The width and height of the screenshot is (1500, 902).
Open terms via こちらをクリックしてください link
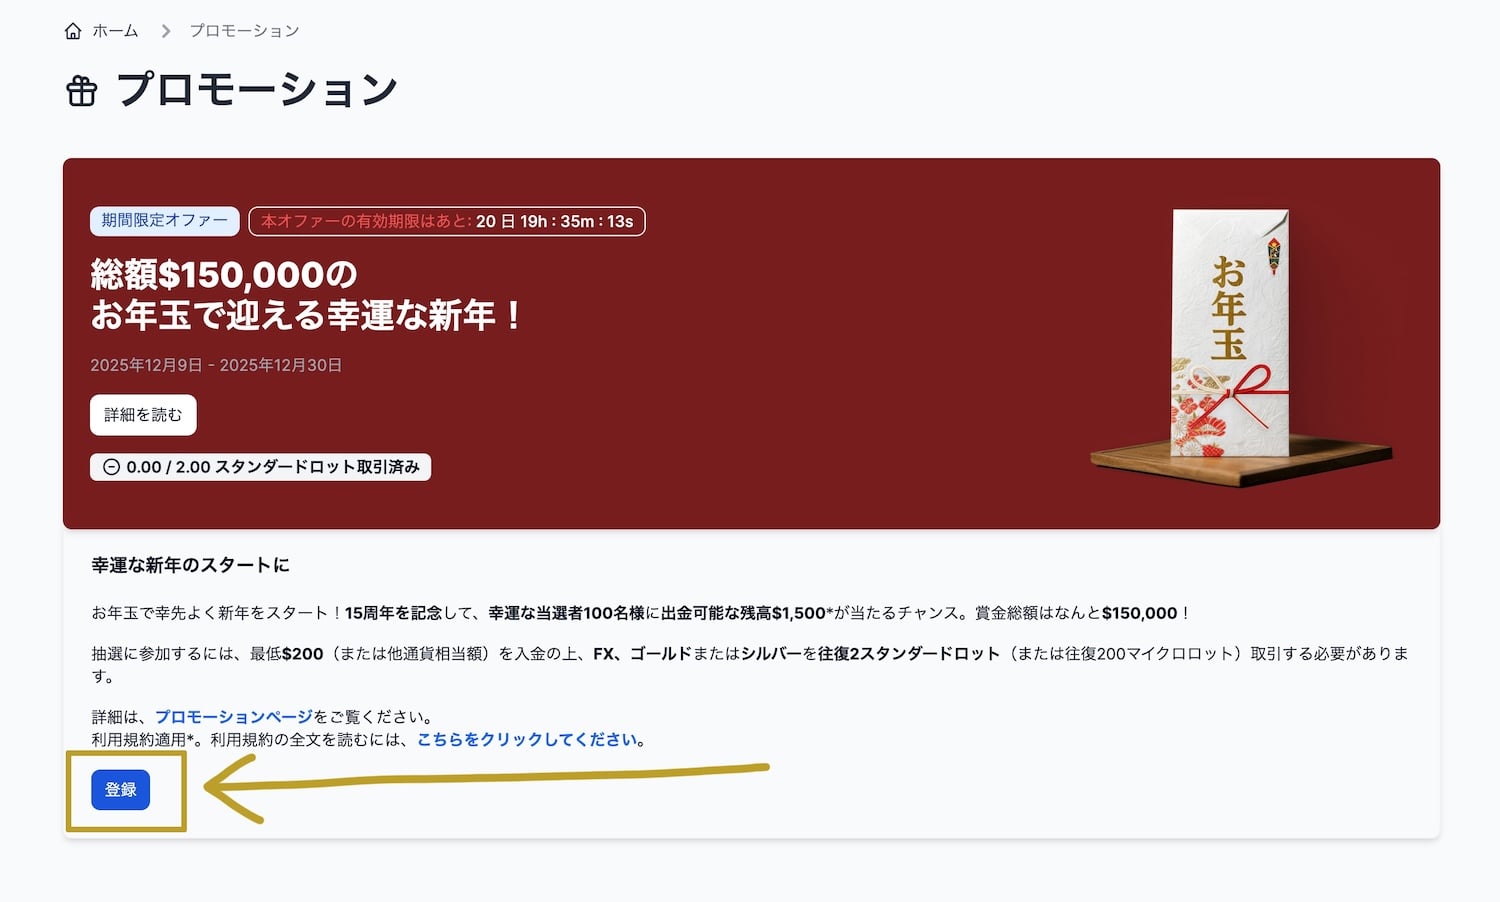527,740
